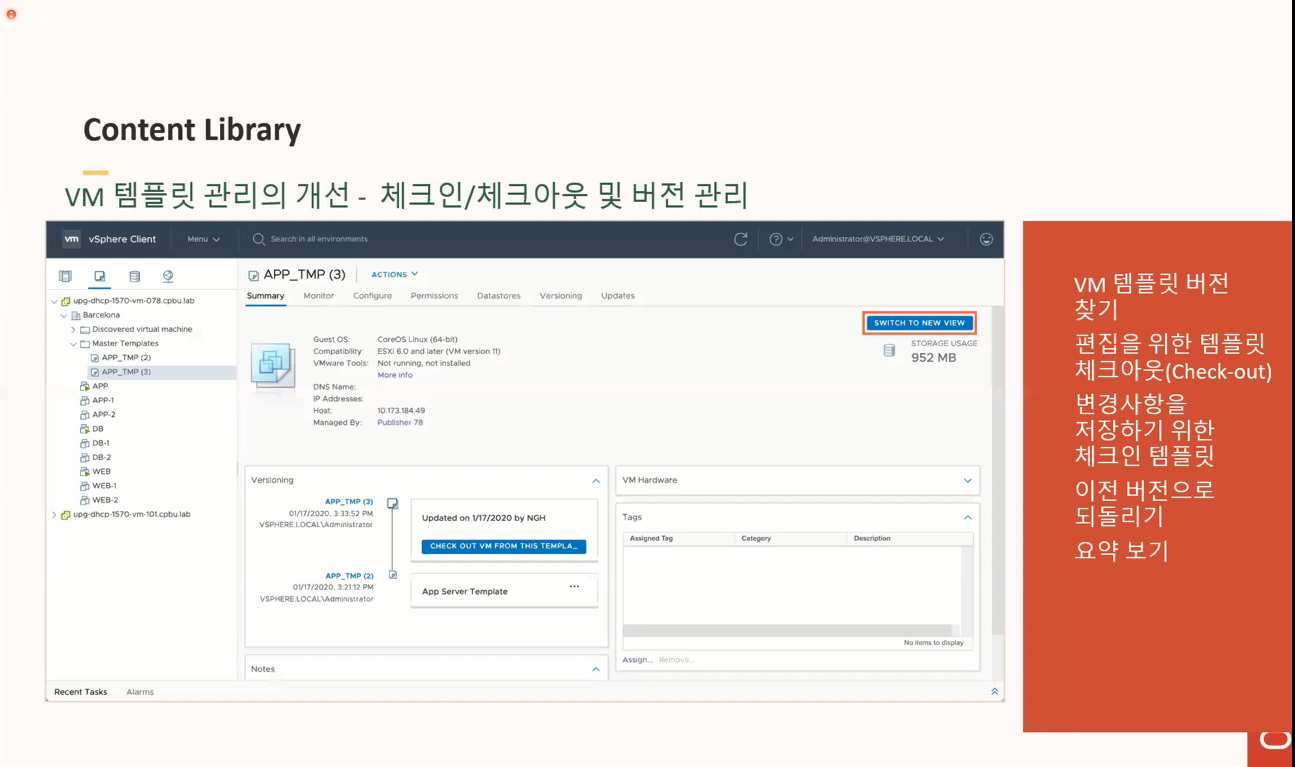Open the Alarms tab
Screen dimensions: 1295x767
(x=140, y=692)
